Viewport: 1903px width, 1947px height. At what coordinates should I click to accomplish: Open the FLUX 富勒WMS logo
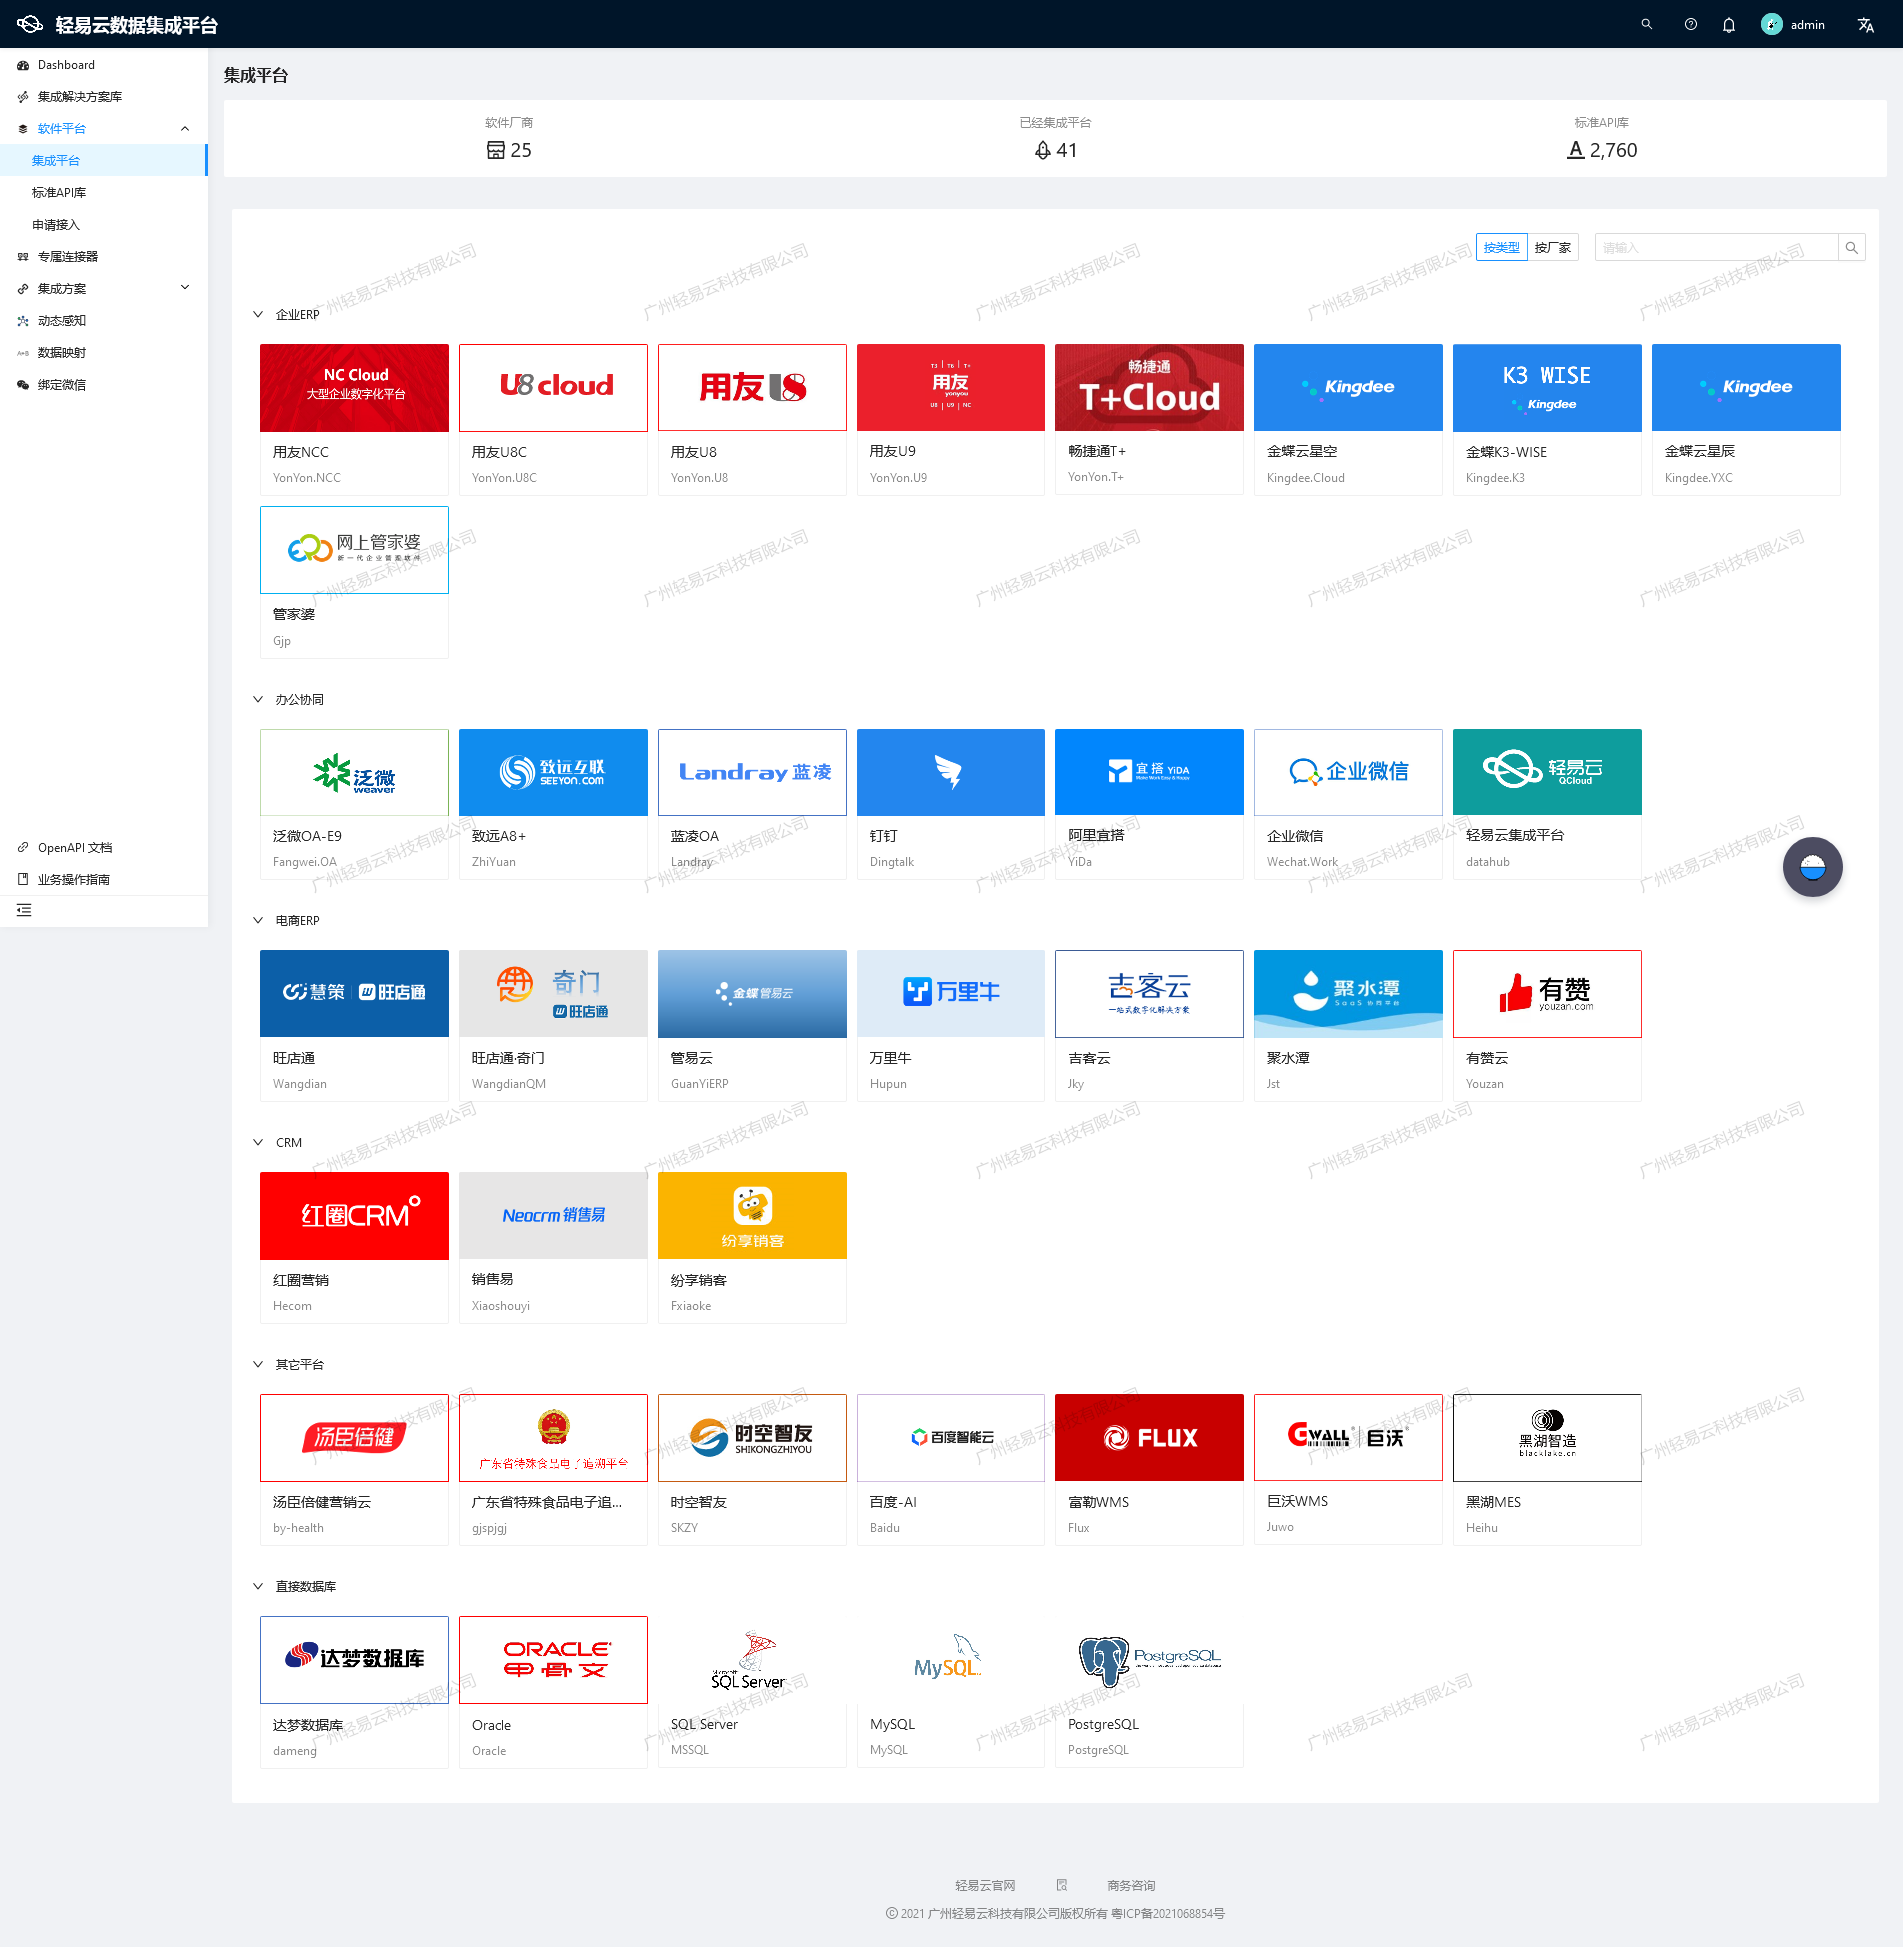[x=1149, y=1437]
